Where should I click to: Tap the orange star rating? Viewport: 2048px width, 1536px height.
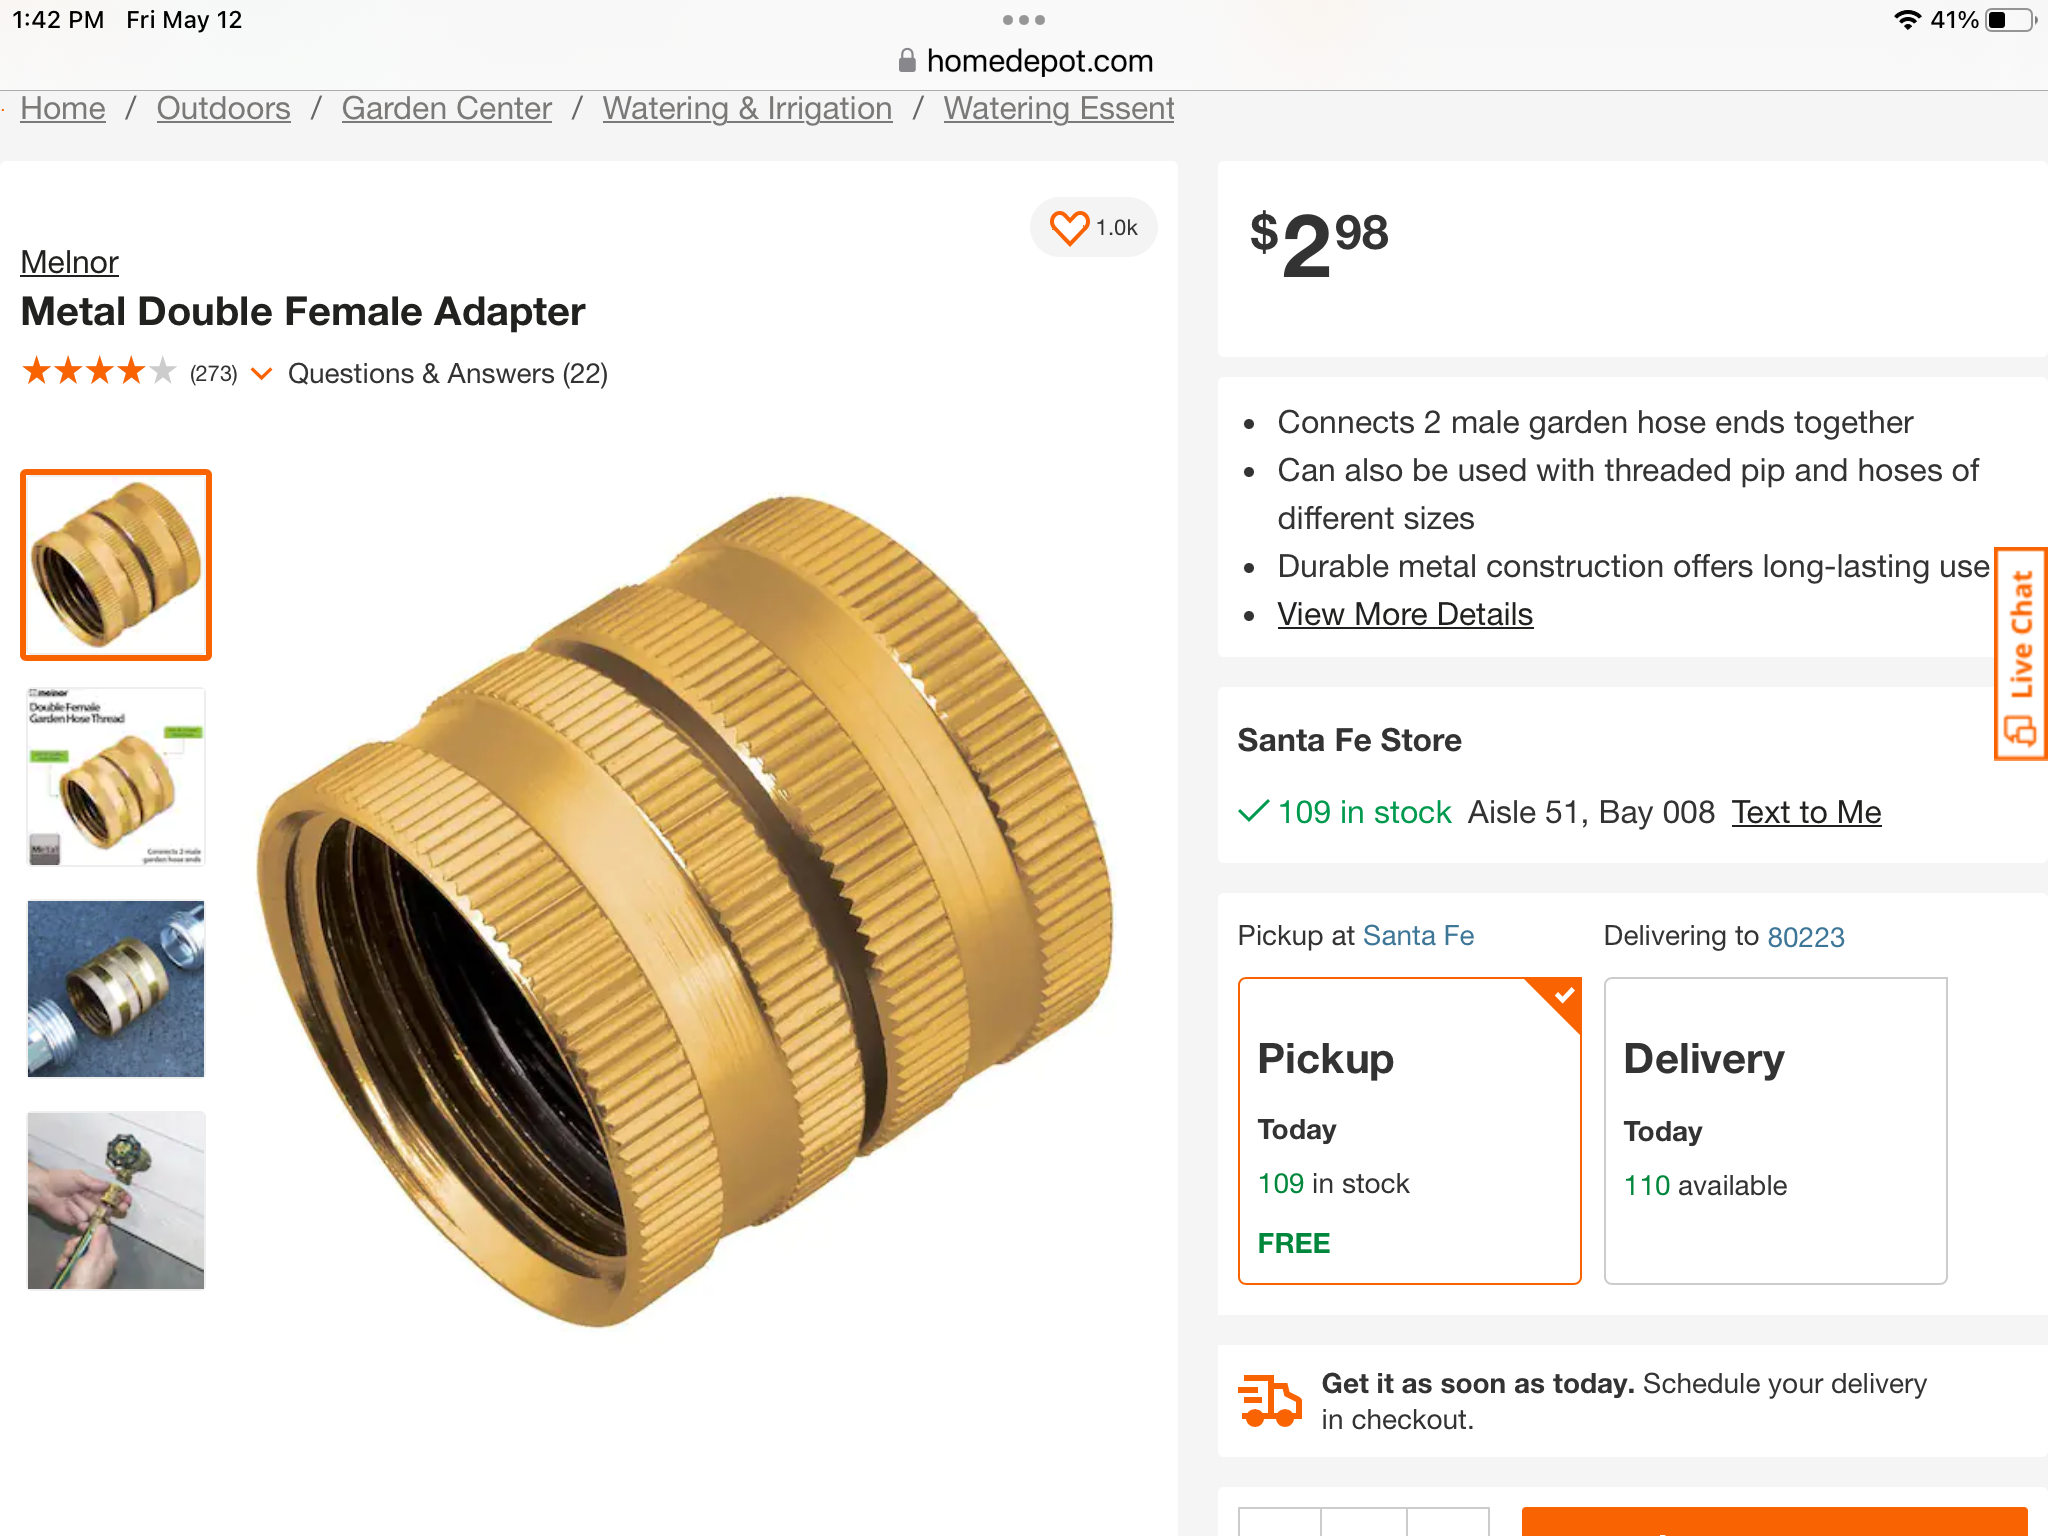99,372
